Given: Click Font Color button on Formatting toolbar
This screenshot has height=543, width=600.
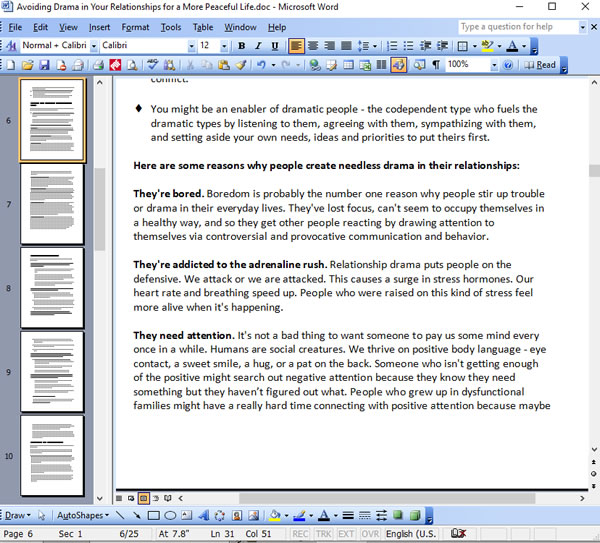Looking at the screenshot, I should click(512, 46).
